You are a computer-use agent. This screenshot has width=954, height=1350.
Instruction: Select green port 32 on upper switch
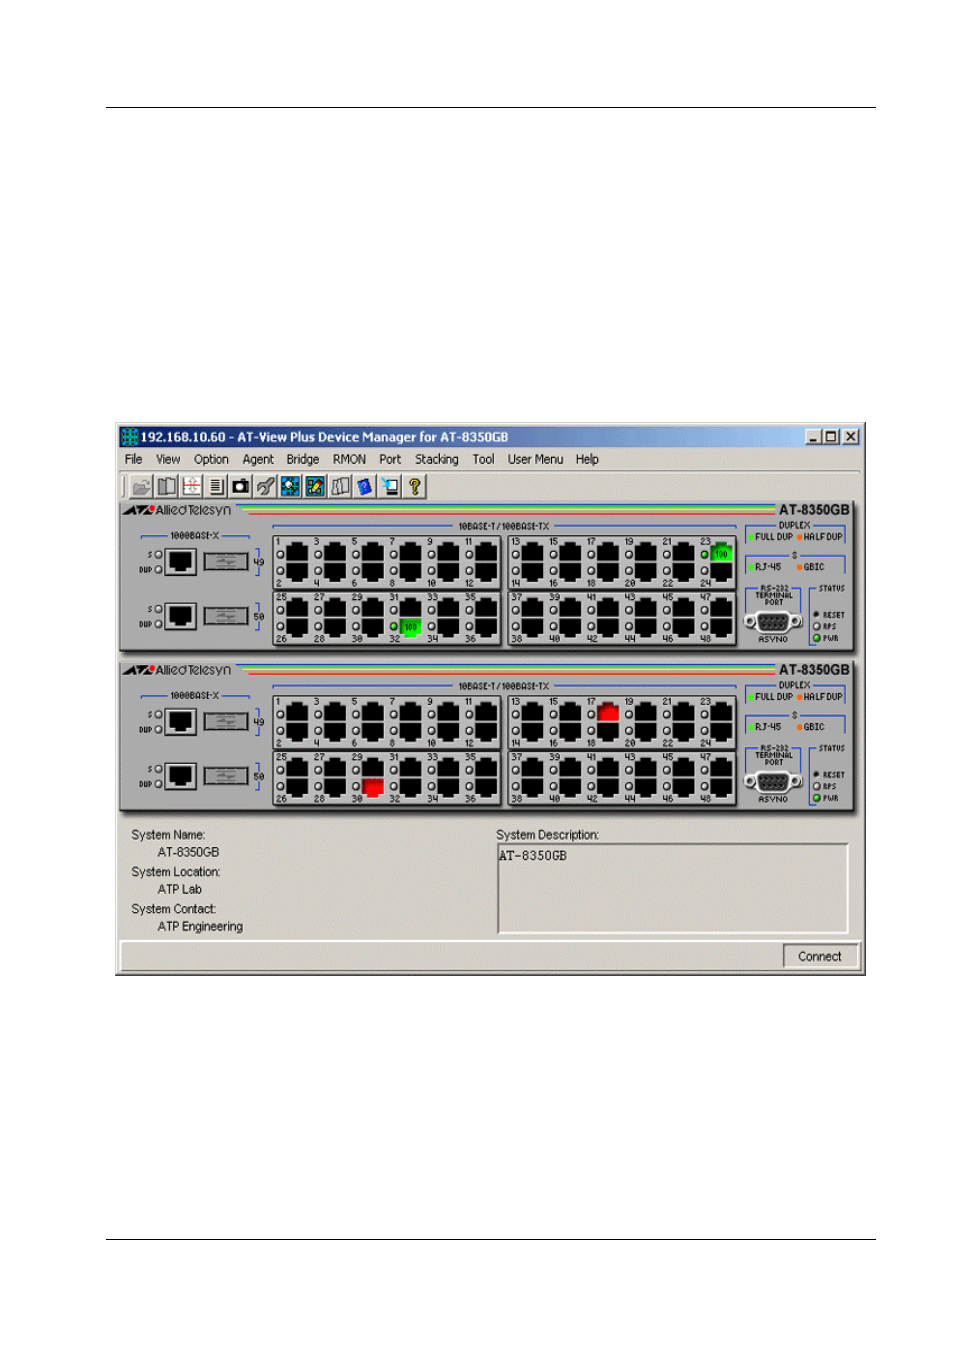click(410, 626)
